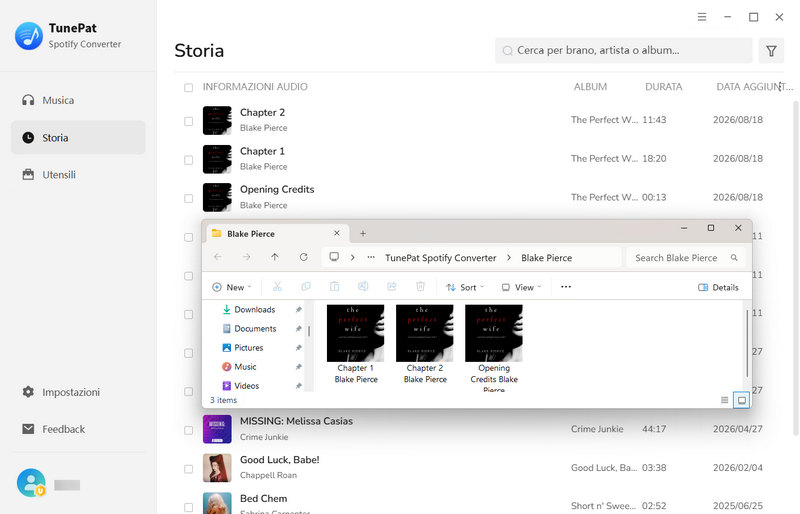Expand chevron before Blake Pierce breadcrumb
Screen dimensions: 800x514
click(509, 258)
